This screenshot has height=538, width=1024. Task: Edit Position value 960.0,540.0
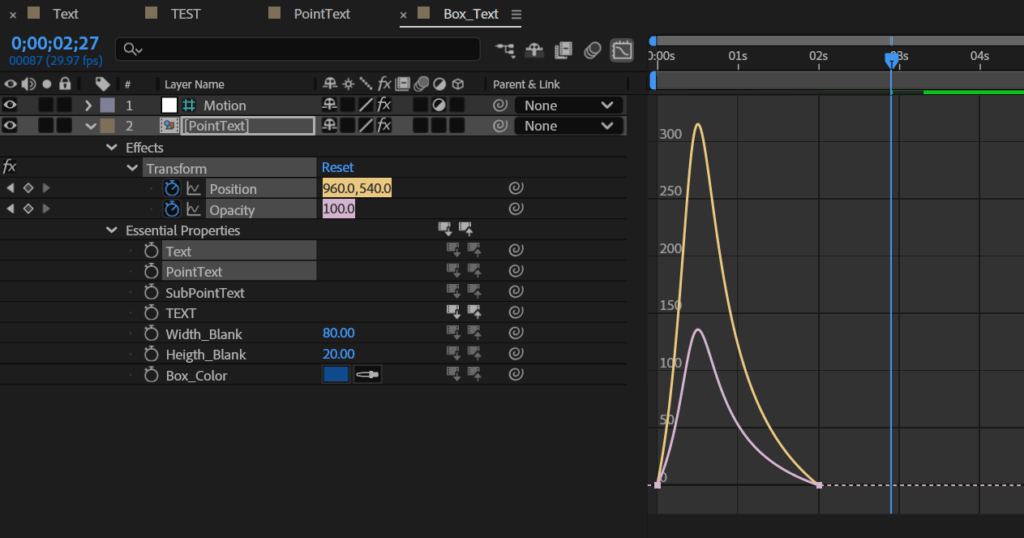pyautogui.click(x=357, y=188)
